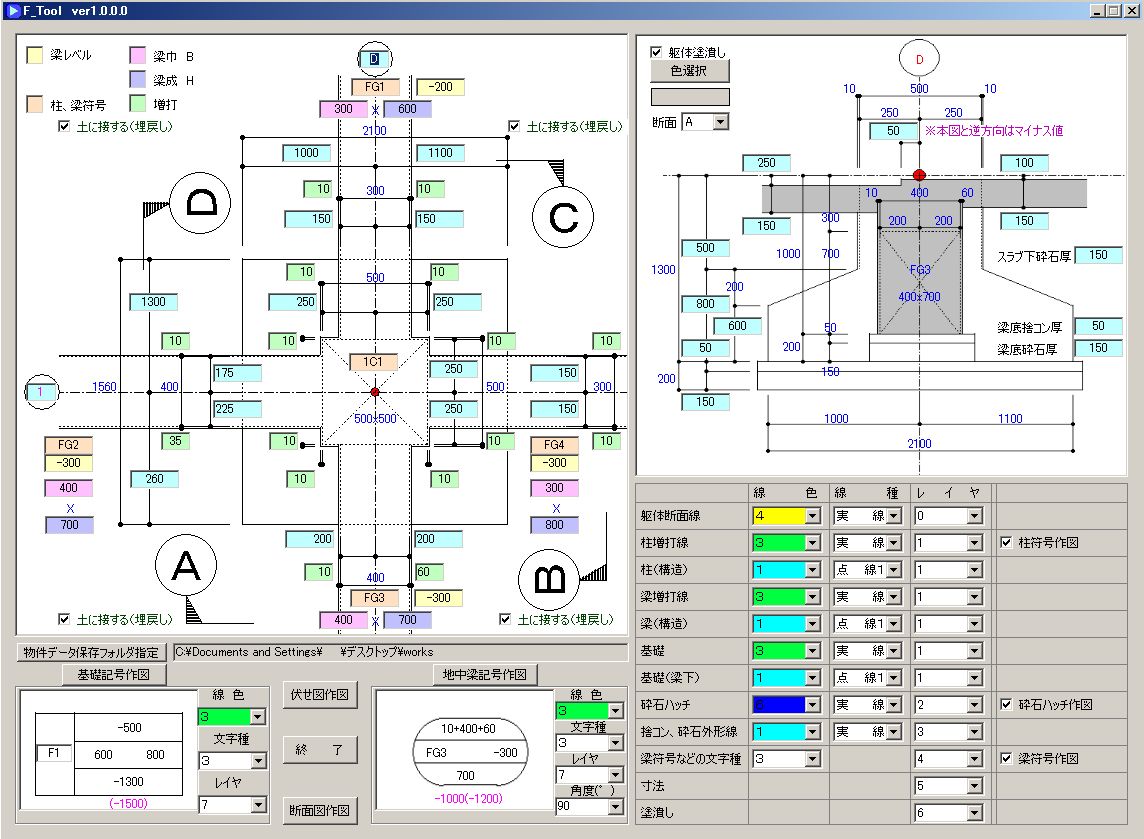
Task: Toggle the 躯体塗潰し checkbox
Action: [657, 52]
